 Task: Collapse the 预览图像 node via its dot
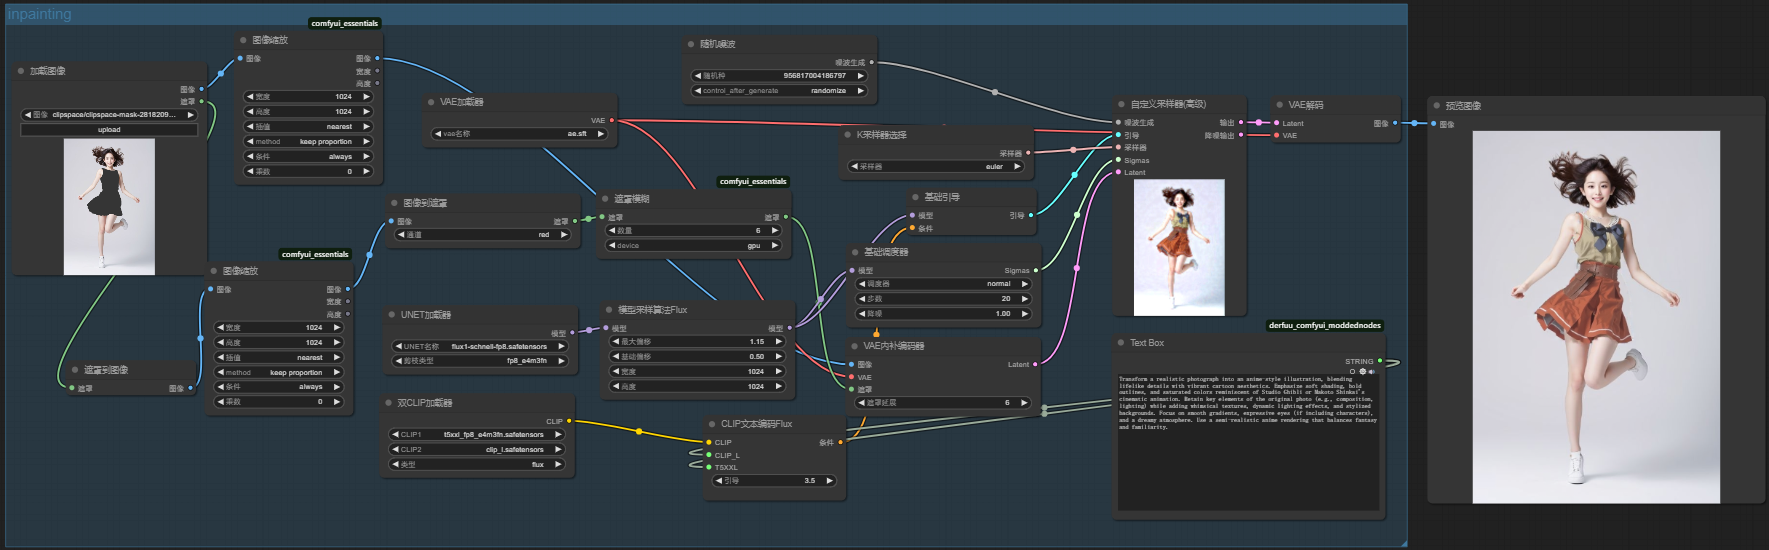[x=1436, y=105]
